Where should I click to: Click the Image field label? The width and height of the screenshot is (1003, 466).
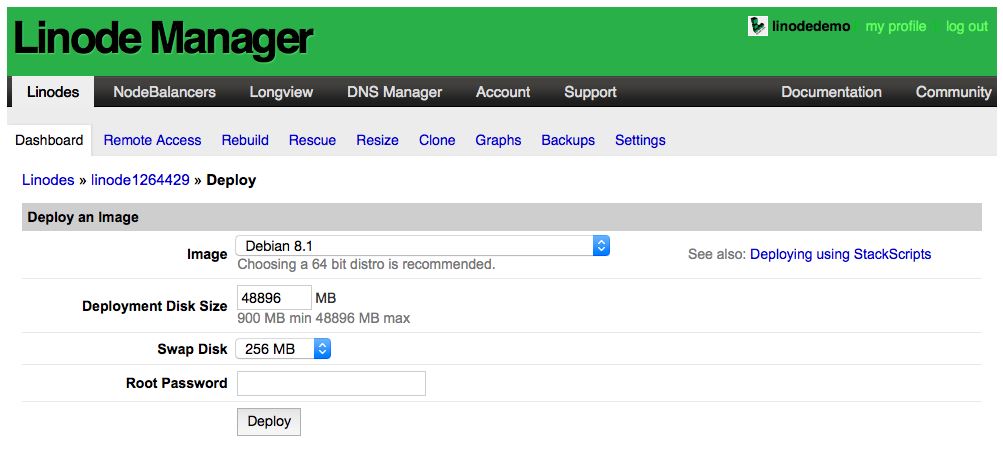point(207,254)
